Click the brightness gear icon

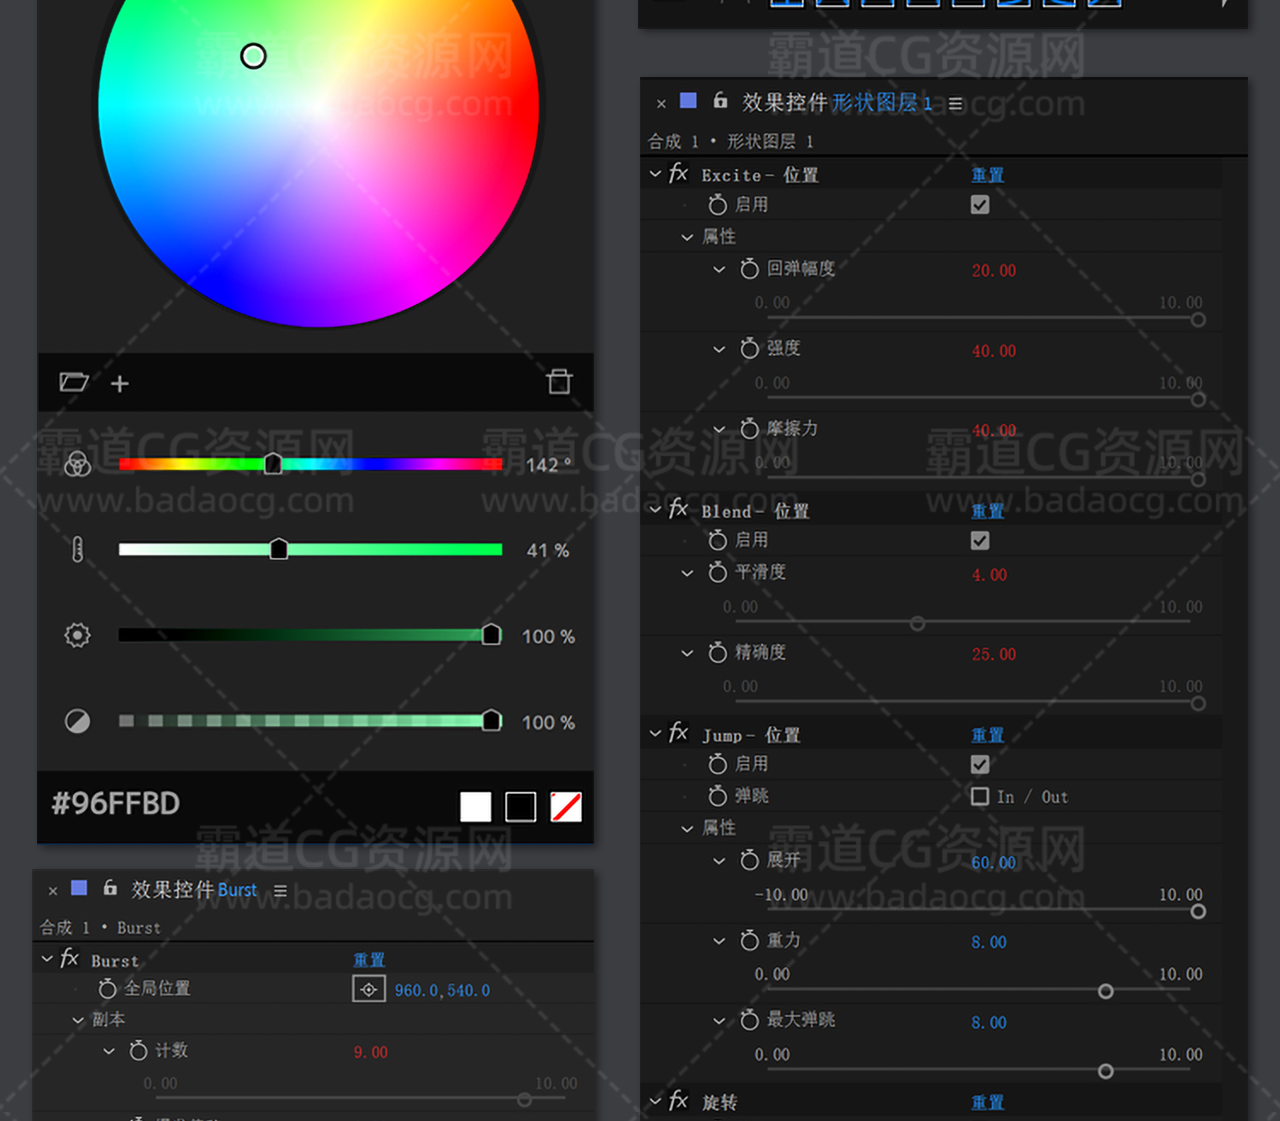click(77, 635)
